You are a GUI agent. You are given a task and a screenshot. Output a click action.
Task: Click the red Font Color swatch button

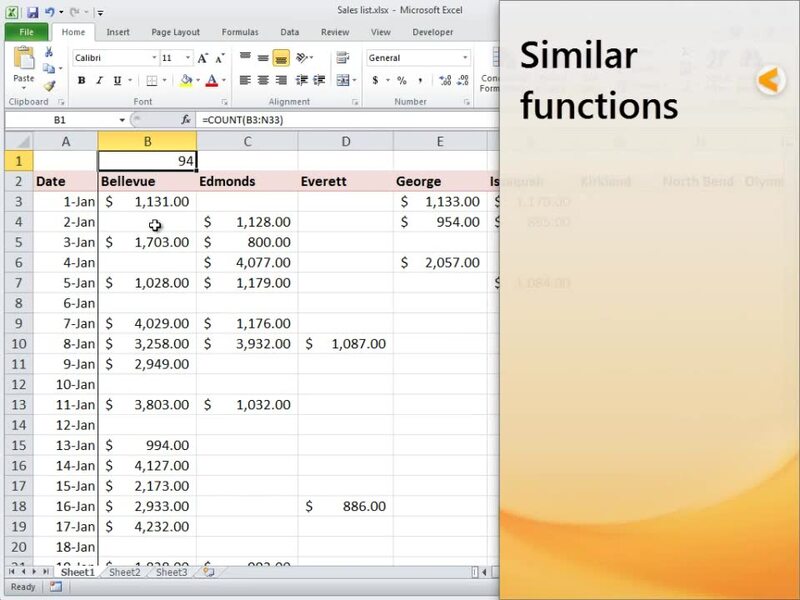click(x=212, y=81)
